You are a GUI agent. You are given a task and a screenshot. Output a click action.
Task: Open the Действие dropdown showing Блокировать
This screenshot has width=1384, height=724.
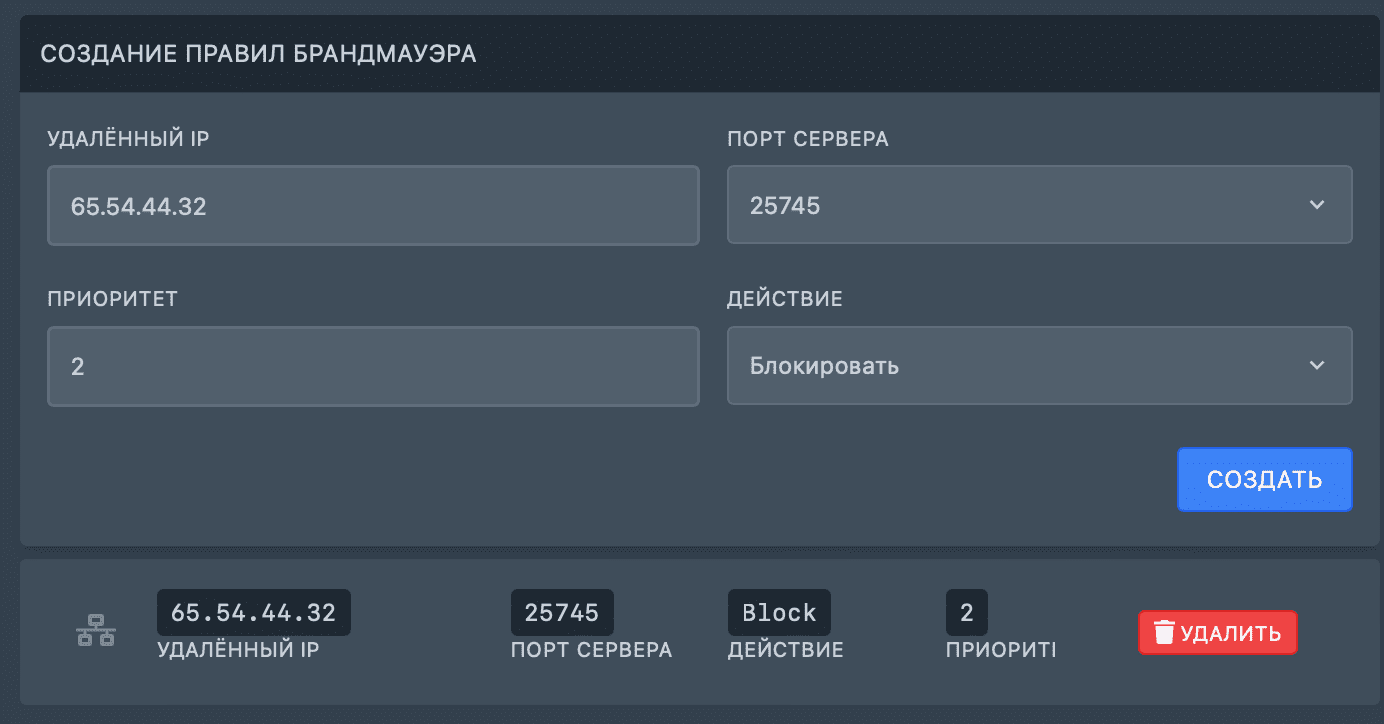pyautogui.click(x=1040, y=365)
